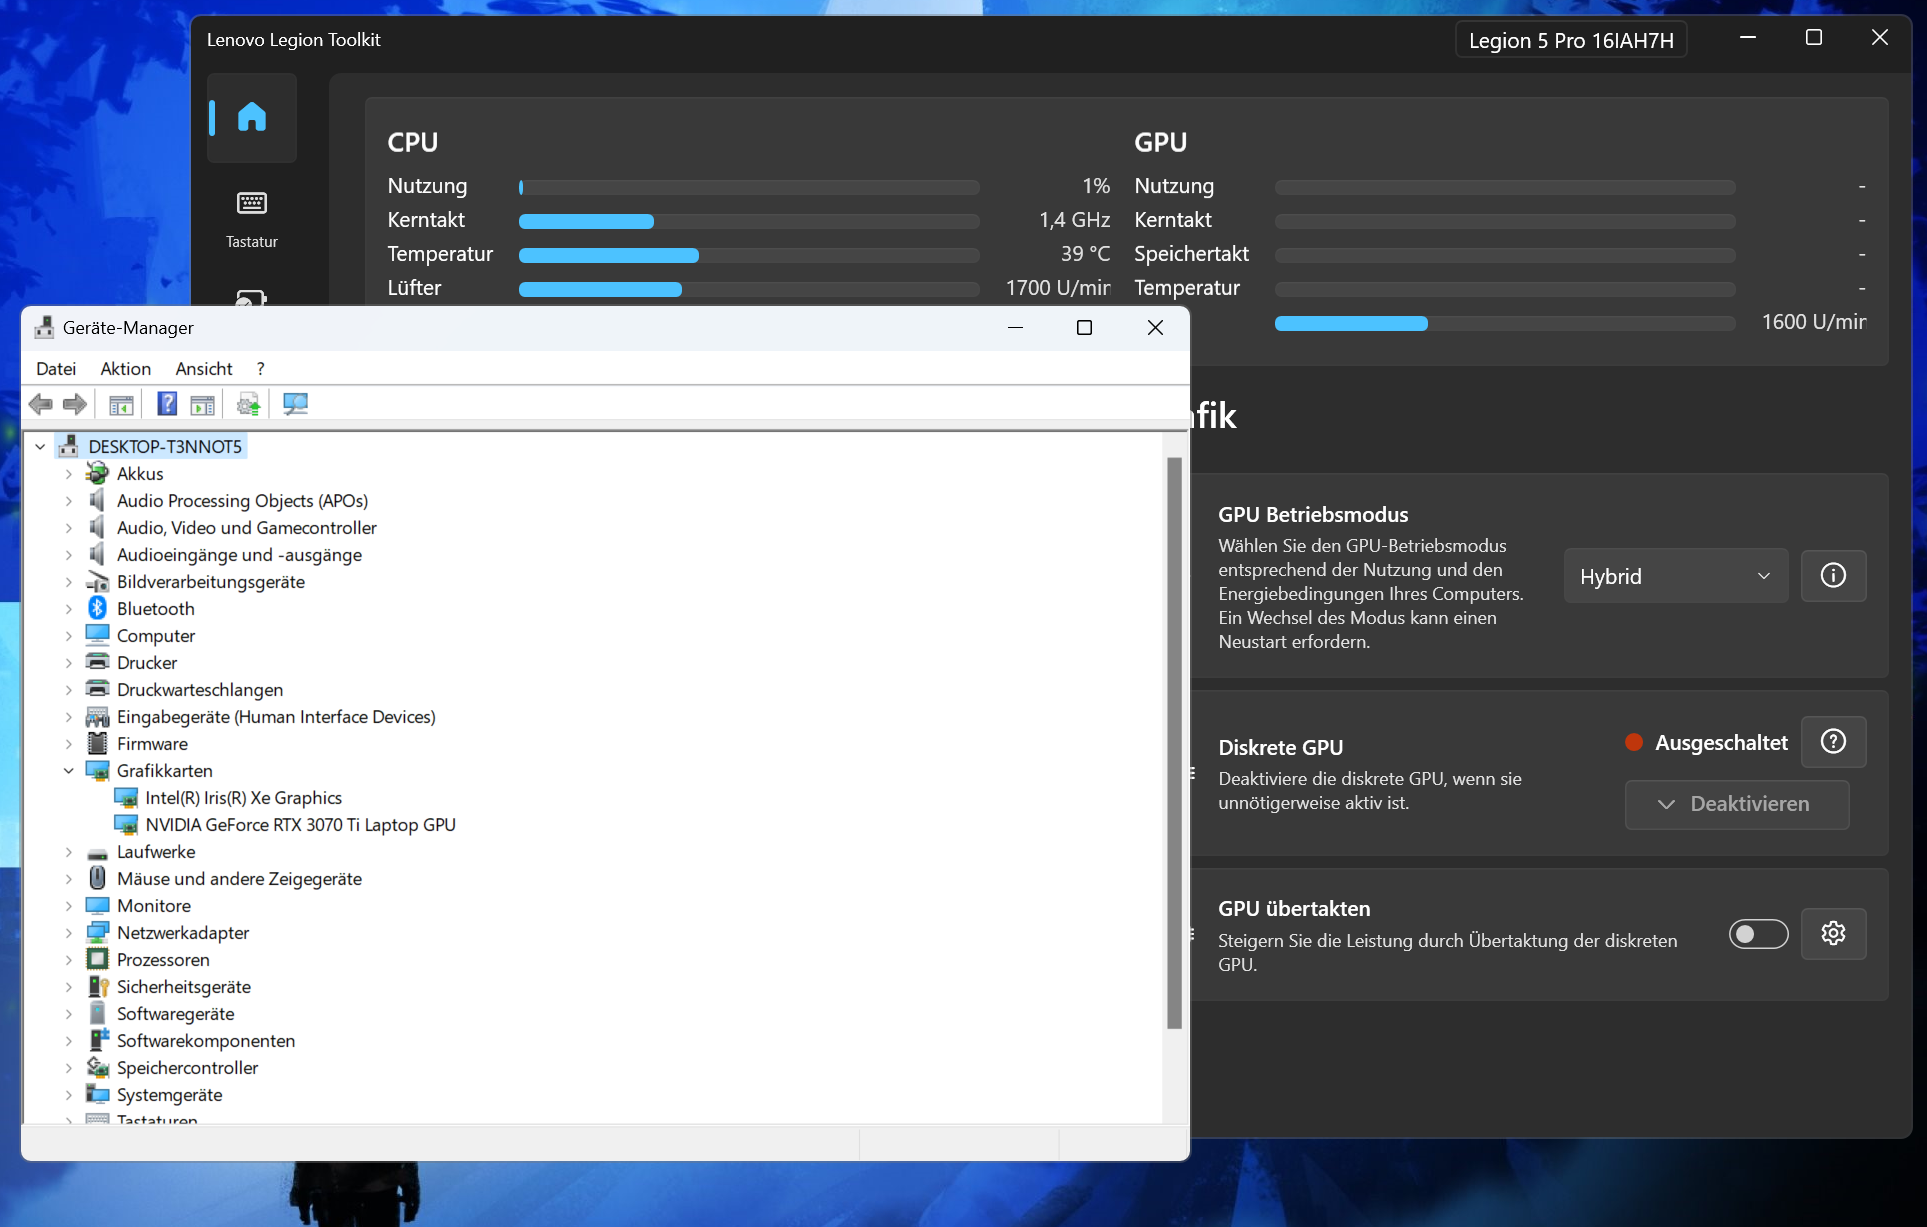Click the Diskrete GPU question mark icon
This screenshot has height=1227, width=1927.
(x=1832, y=742)
